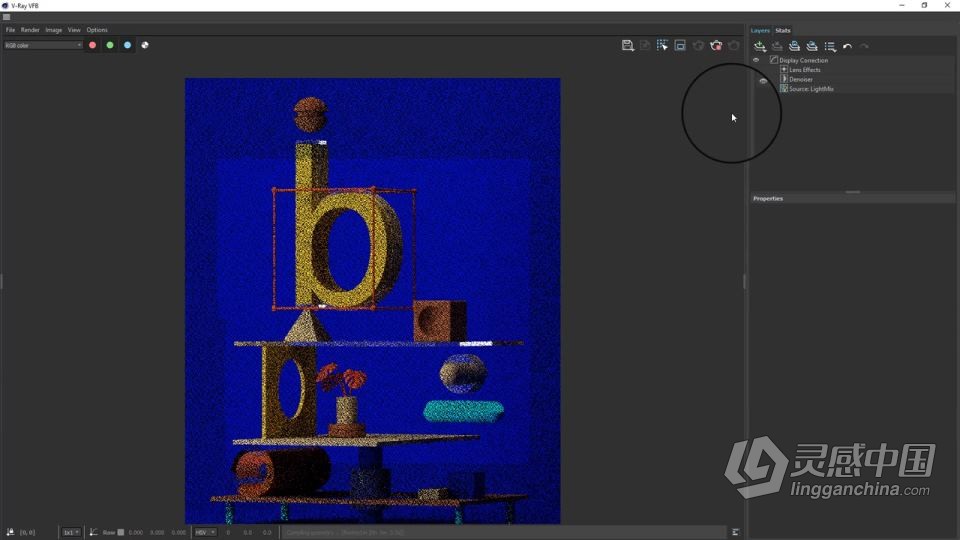Screen dimensions: 960x540
Task: Select the Display Correction layer
Action: coord(803,61)
